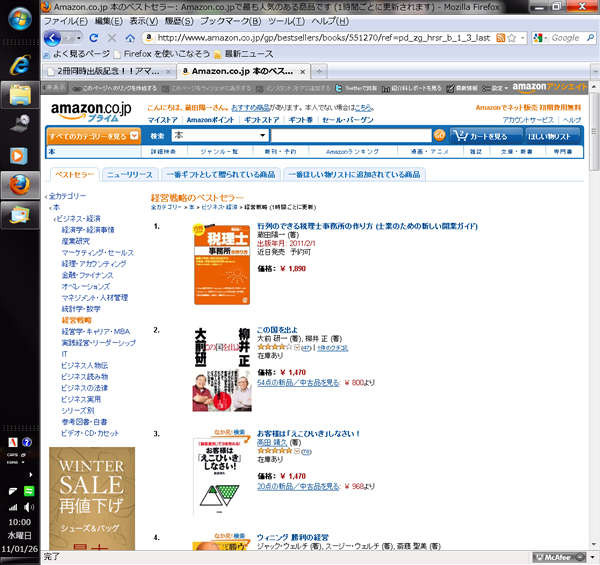
Task: Click the Amazon search text field
Action: click(x=351, y=135)
